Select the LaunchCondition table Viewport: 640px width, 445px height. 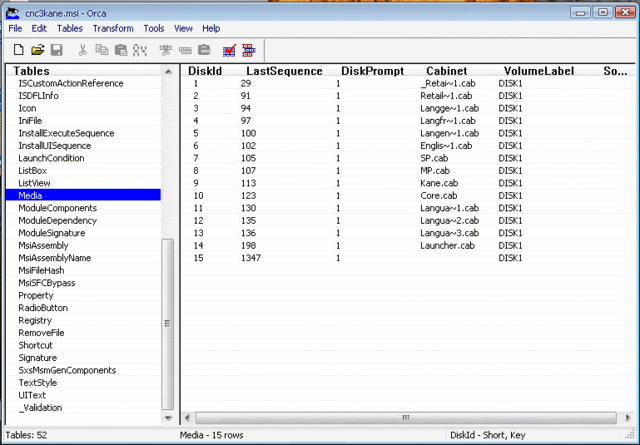point(51,158)
